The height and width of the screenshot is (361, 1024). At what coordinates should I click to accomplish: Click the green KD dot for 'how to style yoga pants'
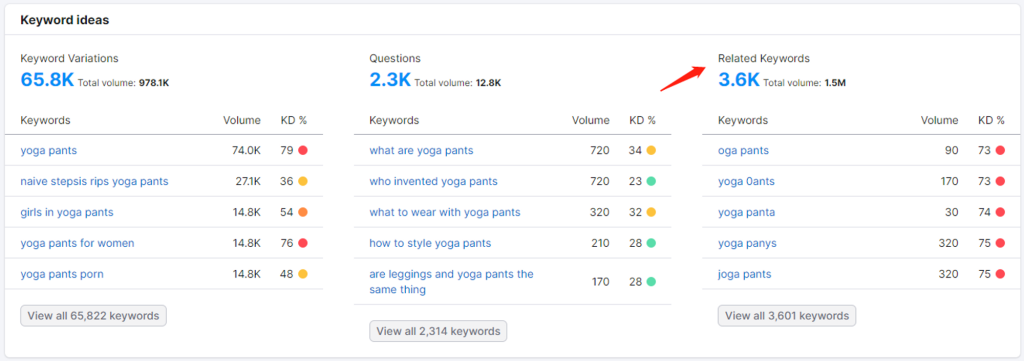(x=651, y=243)
